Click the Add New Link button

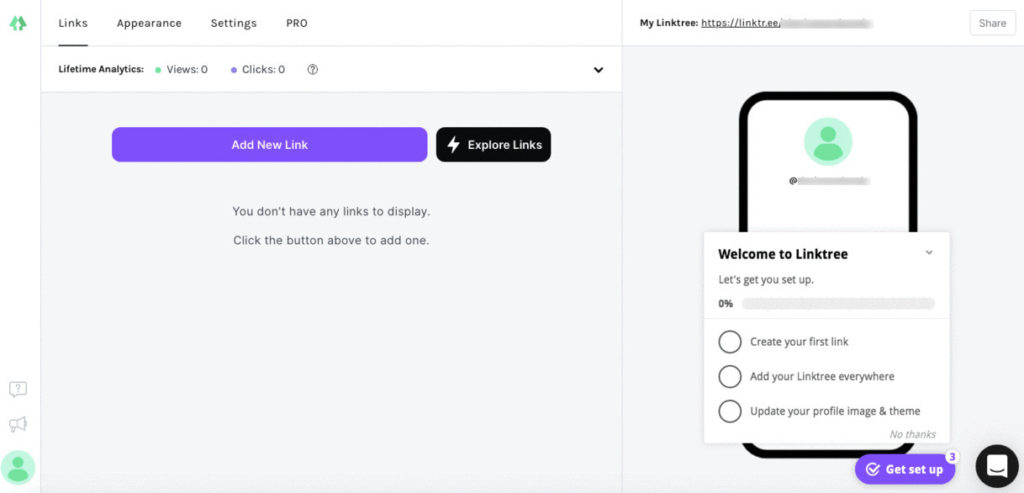point(269,145)
